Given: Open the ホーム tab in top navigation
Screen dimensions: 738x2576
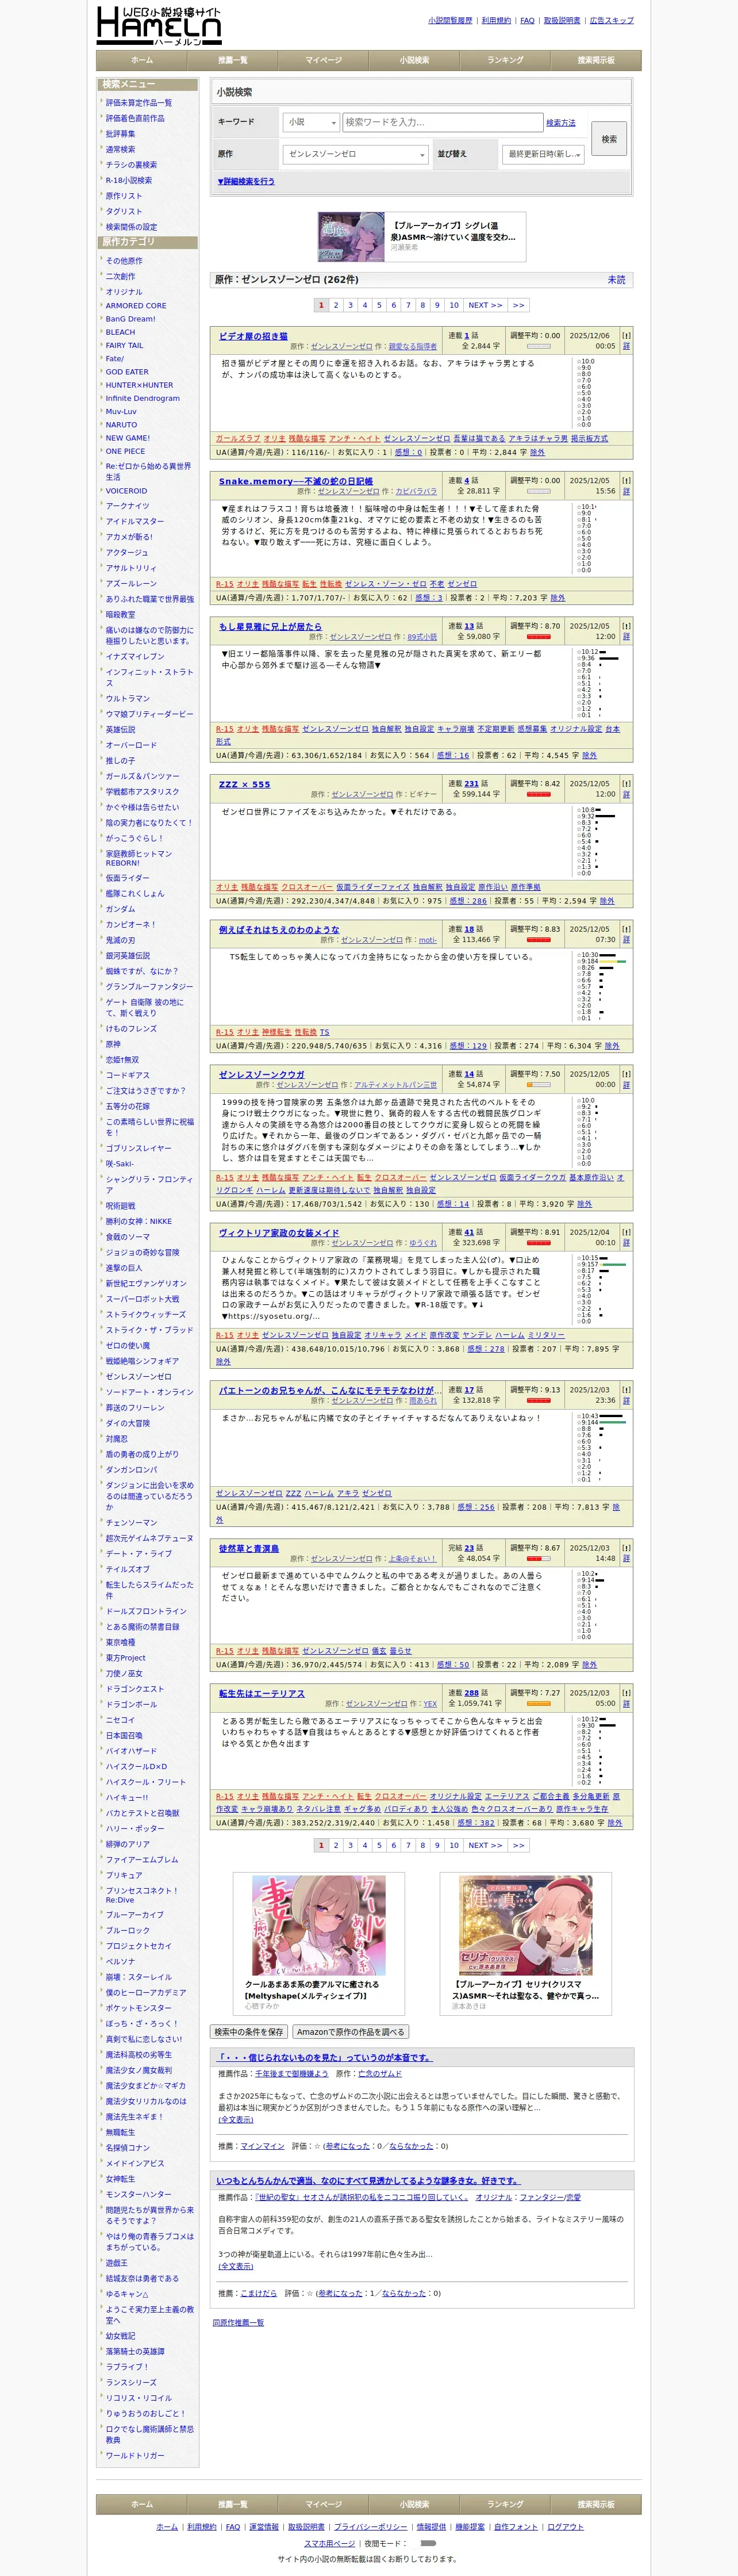Looking at the screenshot, I should click(142, 60).
